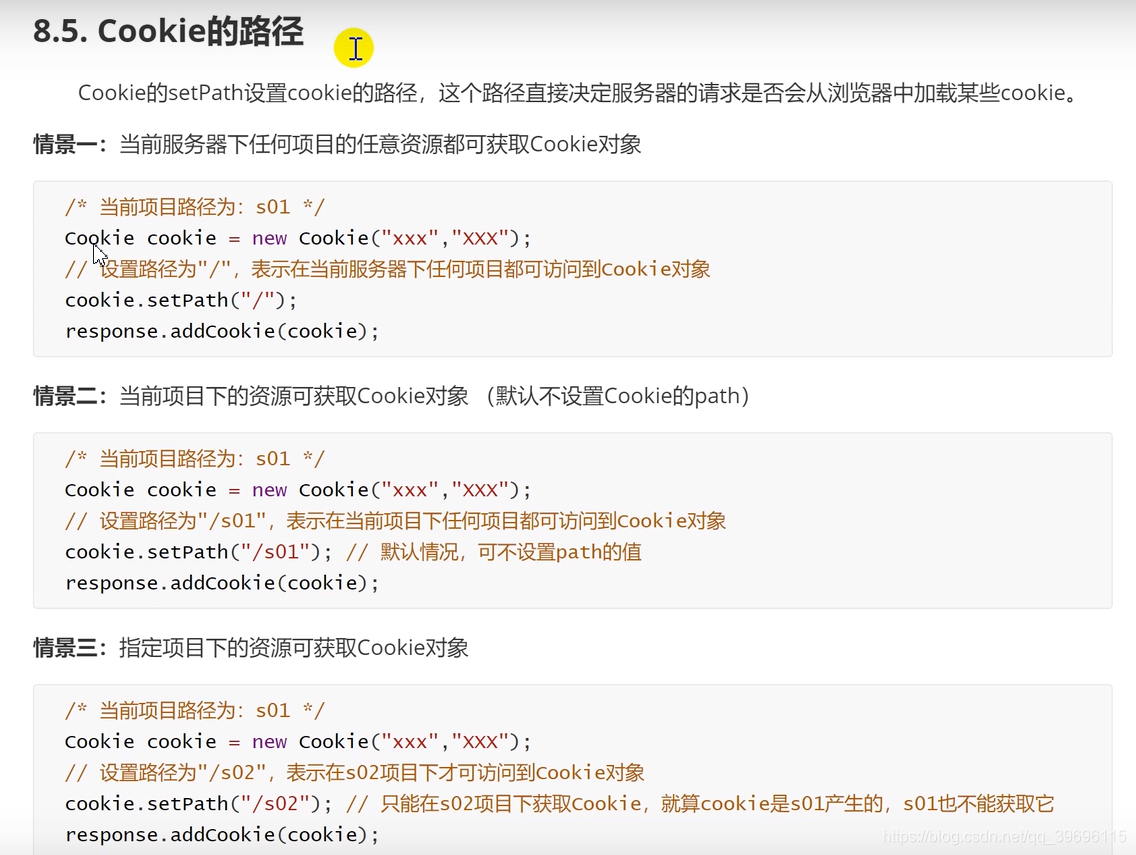Click the third code block's 'new Cookie("xxx","XXX")' line
This screenshot has width=1136, height=855.
click(x=298, y=741)
